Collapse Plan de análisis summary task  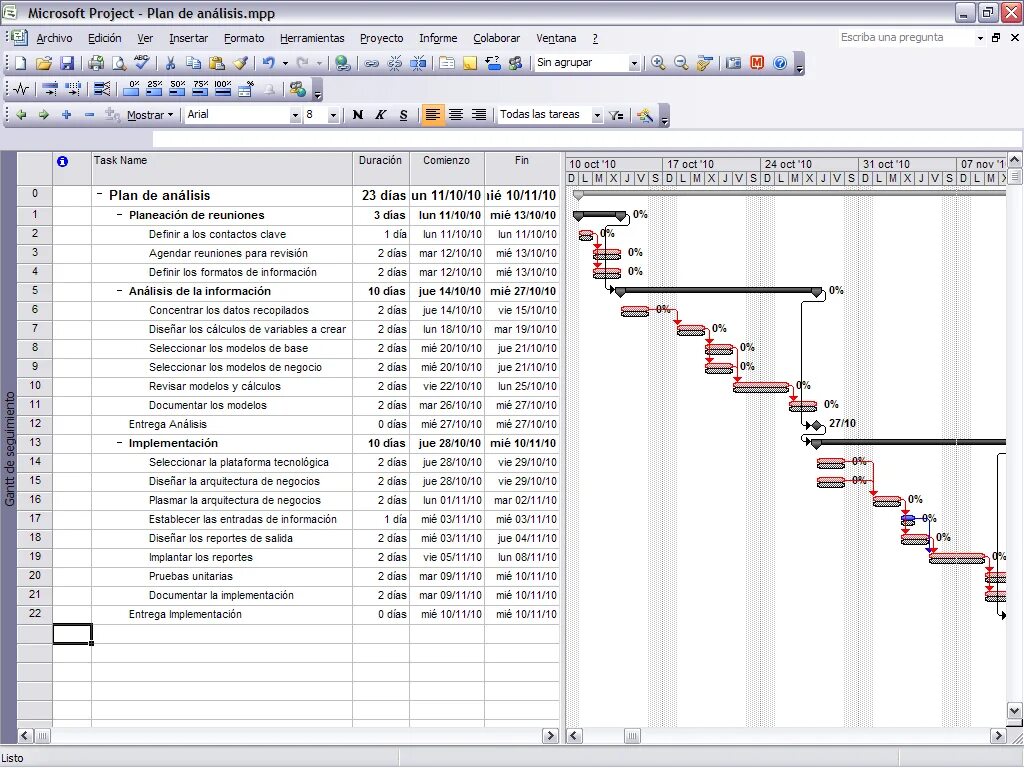coord(100,195)
